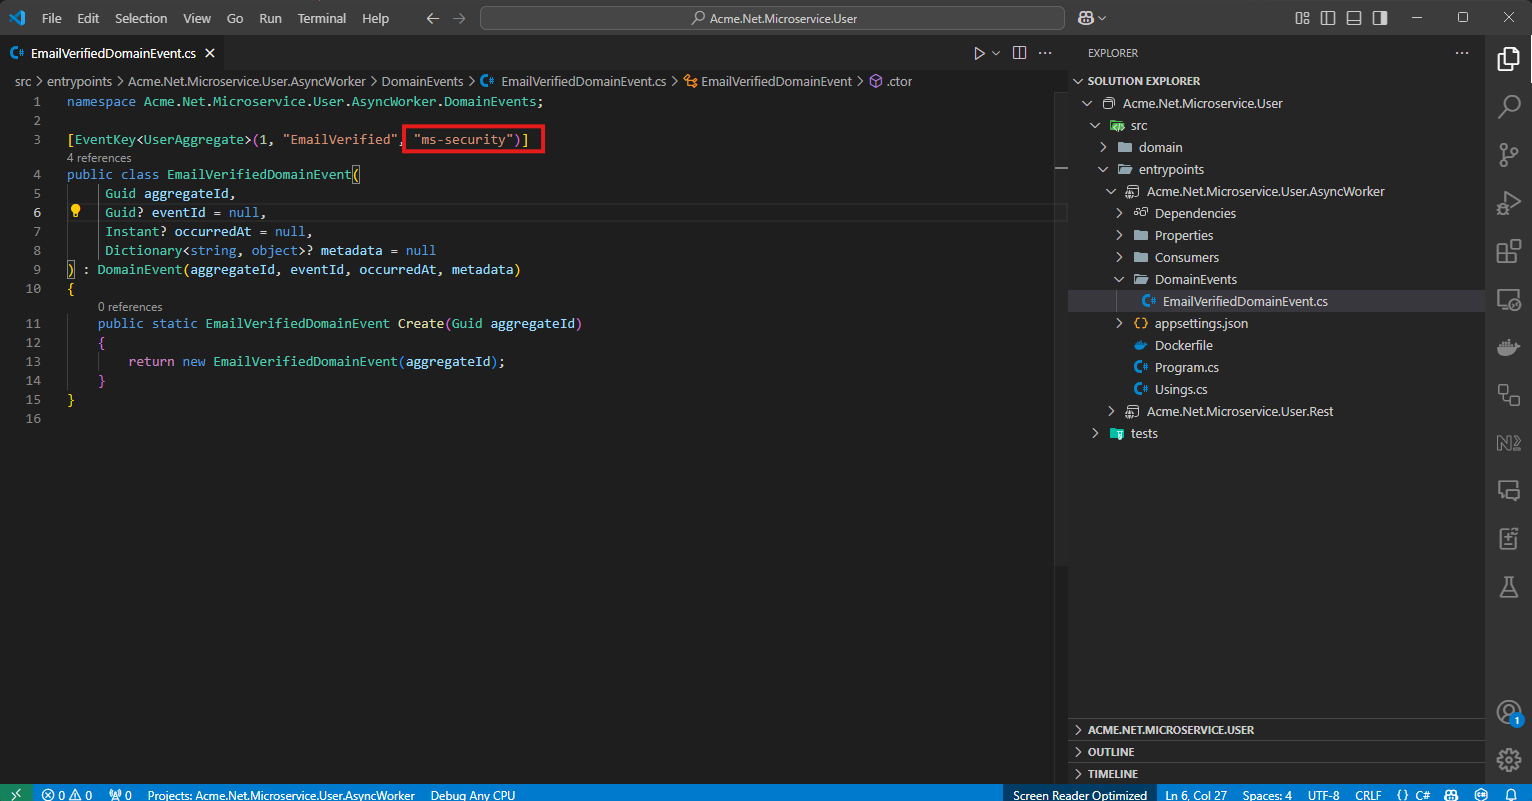Image resolution: width=1532 pixels, height=801 pixels.
Task: Open the Accounts menu icon
Action: point(1508,712)
